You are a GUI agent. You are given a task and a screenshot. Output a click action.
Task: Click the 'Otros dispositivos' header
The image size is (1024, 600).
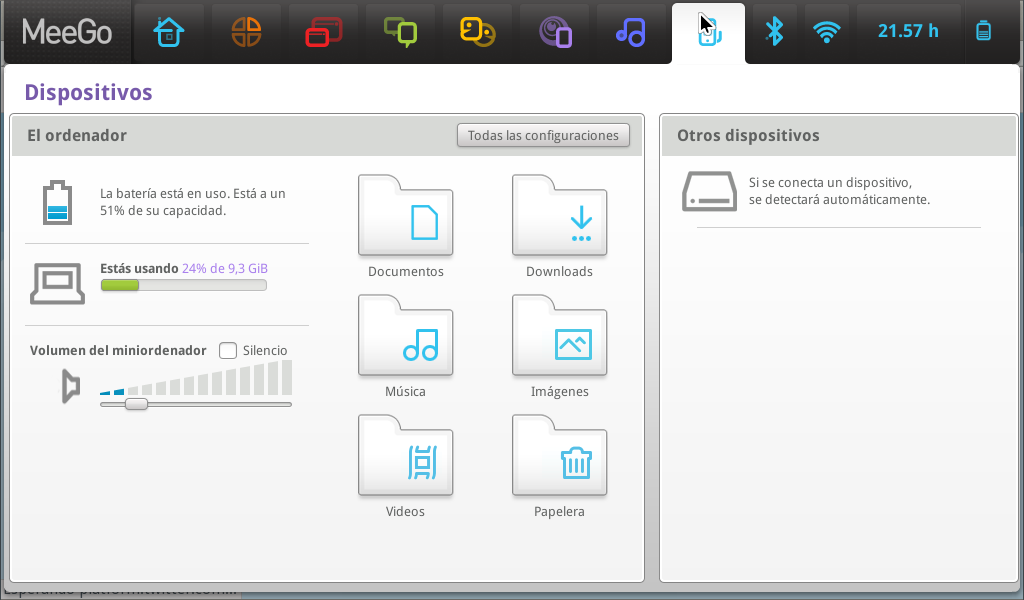(x=748, y=135)
